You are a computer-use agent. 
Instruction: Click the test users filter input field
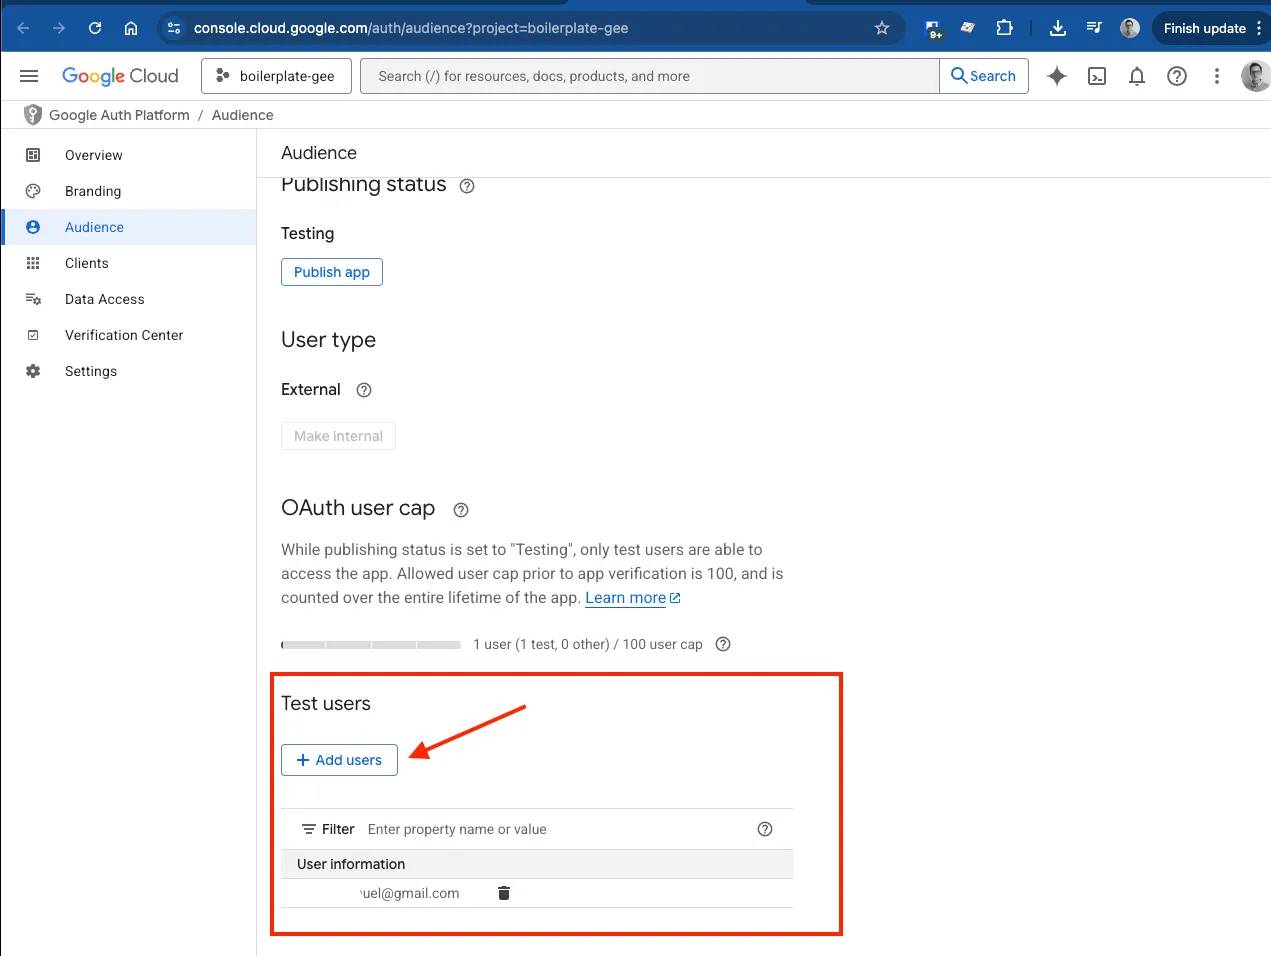click(550, 829)
